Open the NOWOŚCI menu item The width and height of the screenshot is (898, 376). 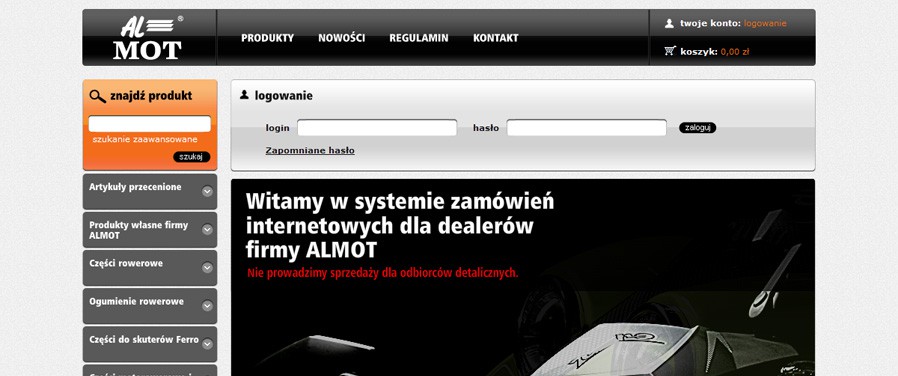point(341,38)
